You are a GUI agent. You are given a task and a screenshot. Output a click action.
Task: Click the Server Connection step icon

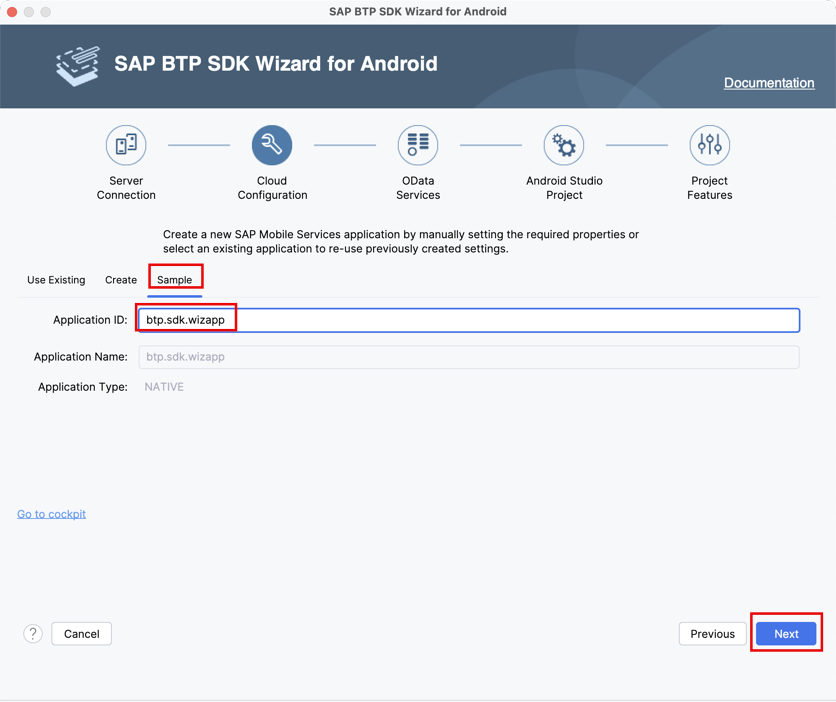tap(126, 145)
